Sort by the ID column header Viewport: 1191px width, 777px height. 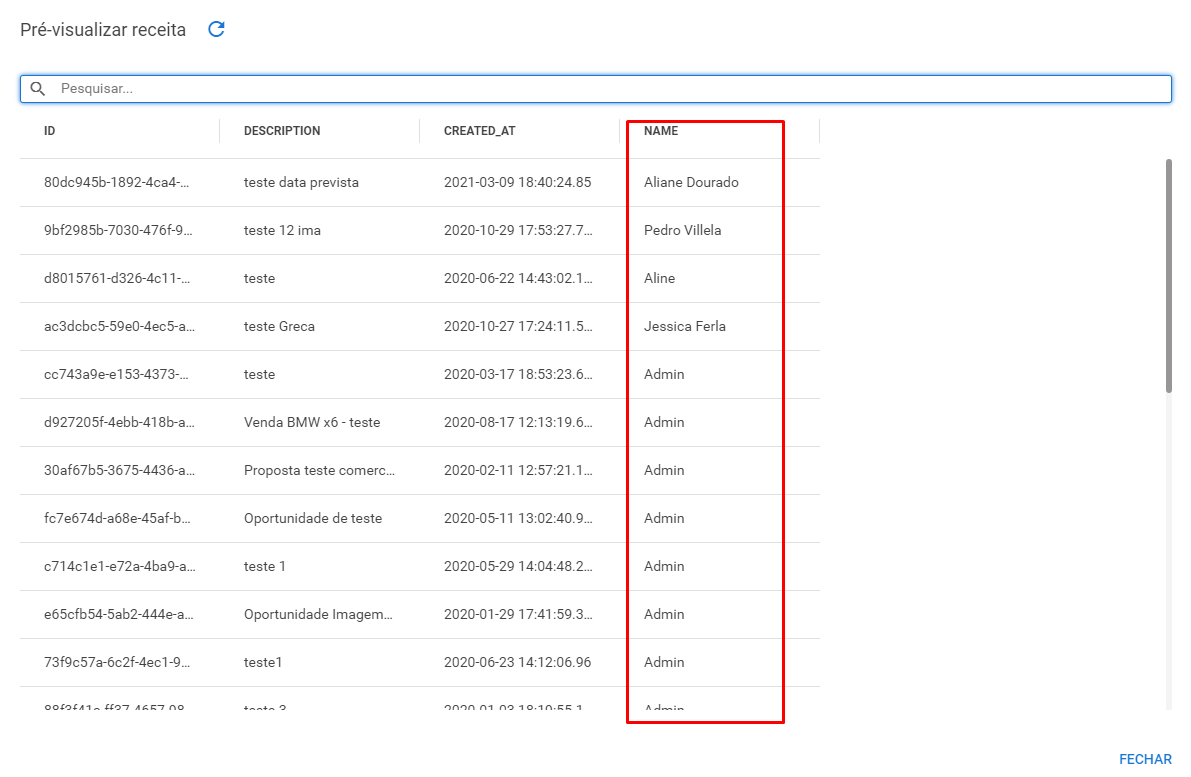pos(49,131)
